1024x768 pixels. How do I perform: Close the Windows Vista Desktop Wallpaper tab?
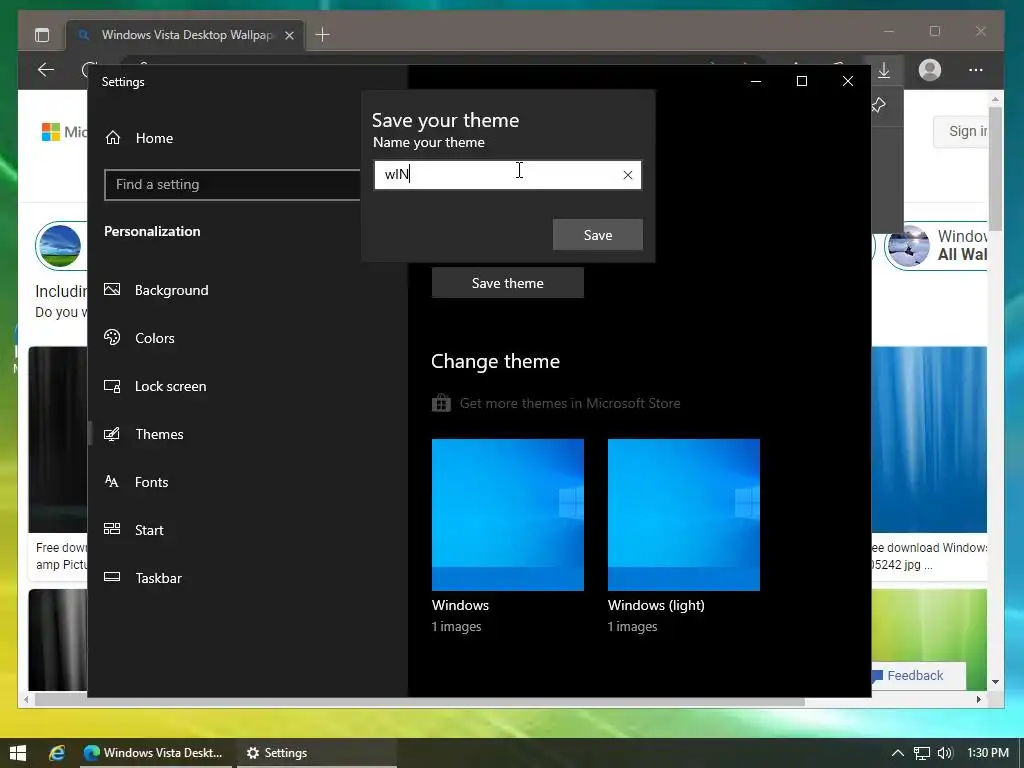tap(289, 35)
